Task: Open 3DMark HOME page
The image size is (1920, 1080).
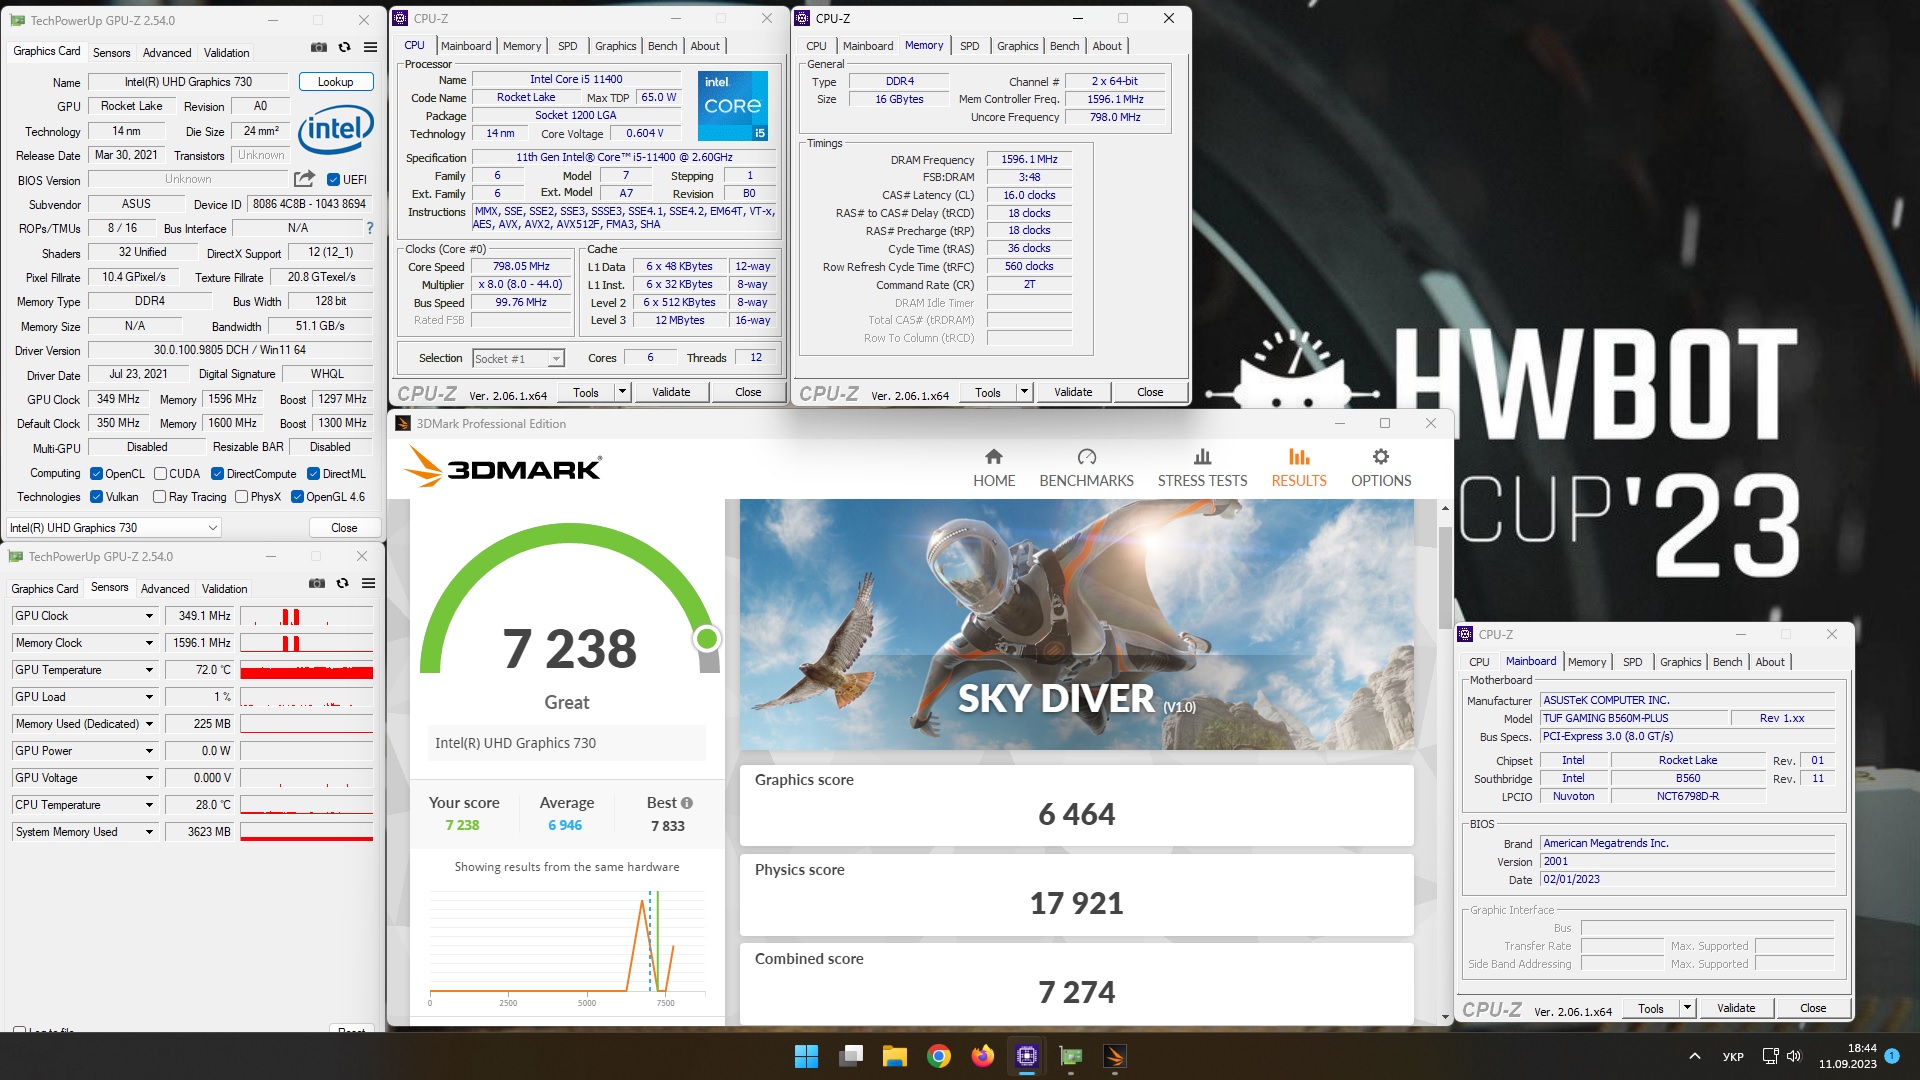Action: (994, 468)
